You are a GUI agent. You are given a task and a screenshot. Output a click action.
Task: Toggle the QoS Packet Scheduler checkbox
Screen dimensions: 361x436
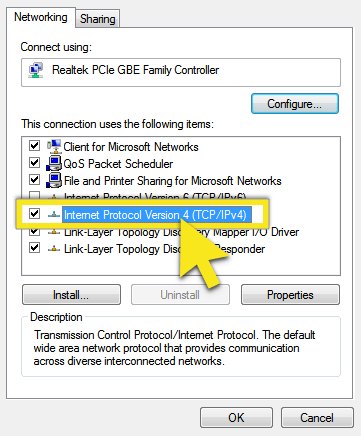click(35, 163)
